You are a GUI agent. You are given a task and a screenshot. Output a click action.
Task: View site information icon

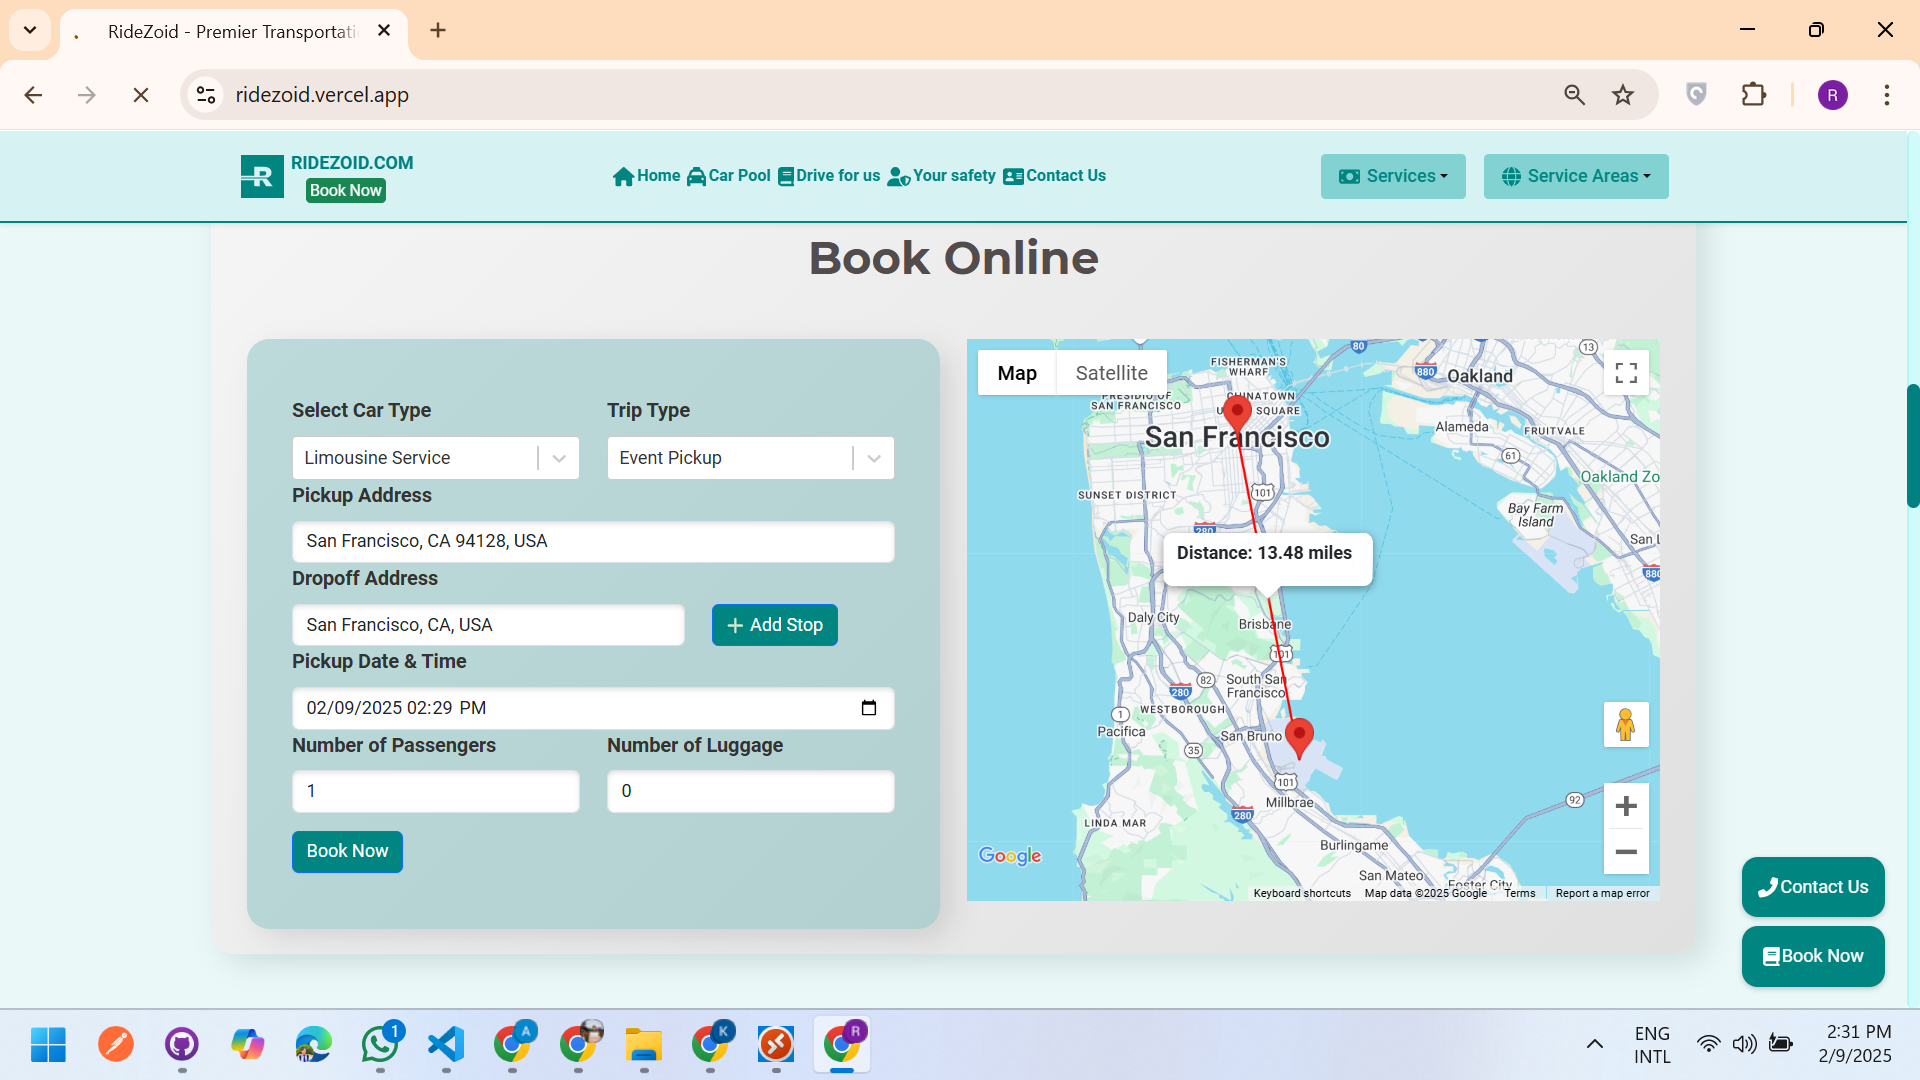tap(206, 95)
